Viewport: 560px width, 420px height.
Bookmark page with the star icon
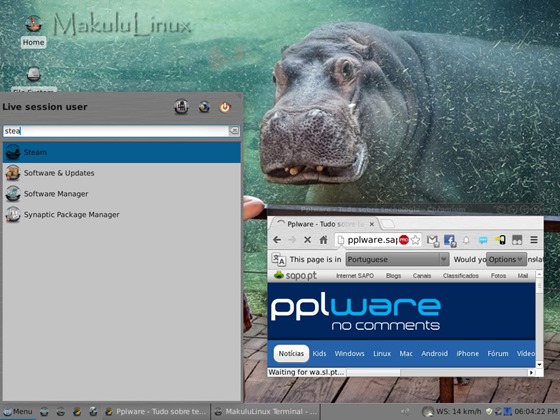tap(415, 240)
